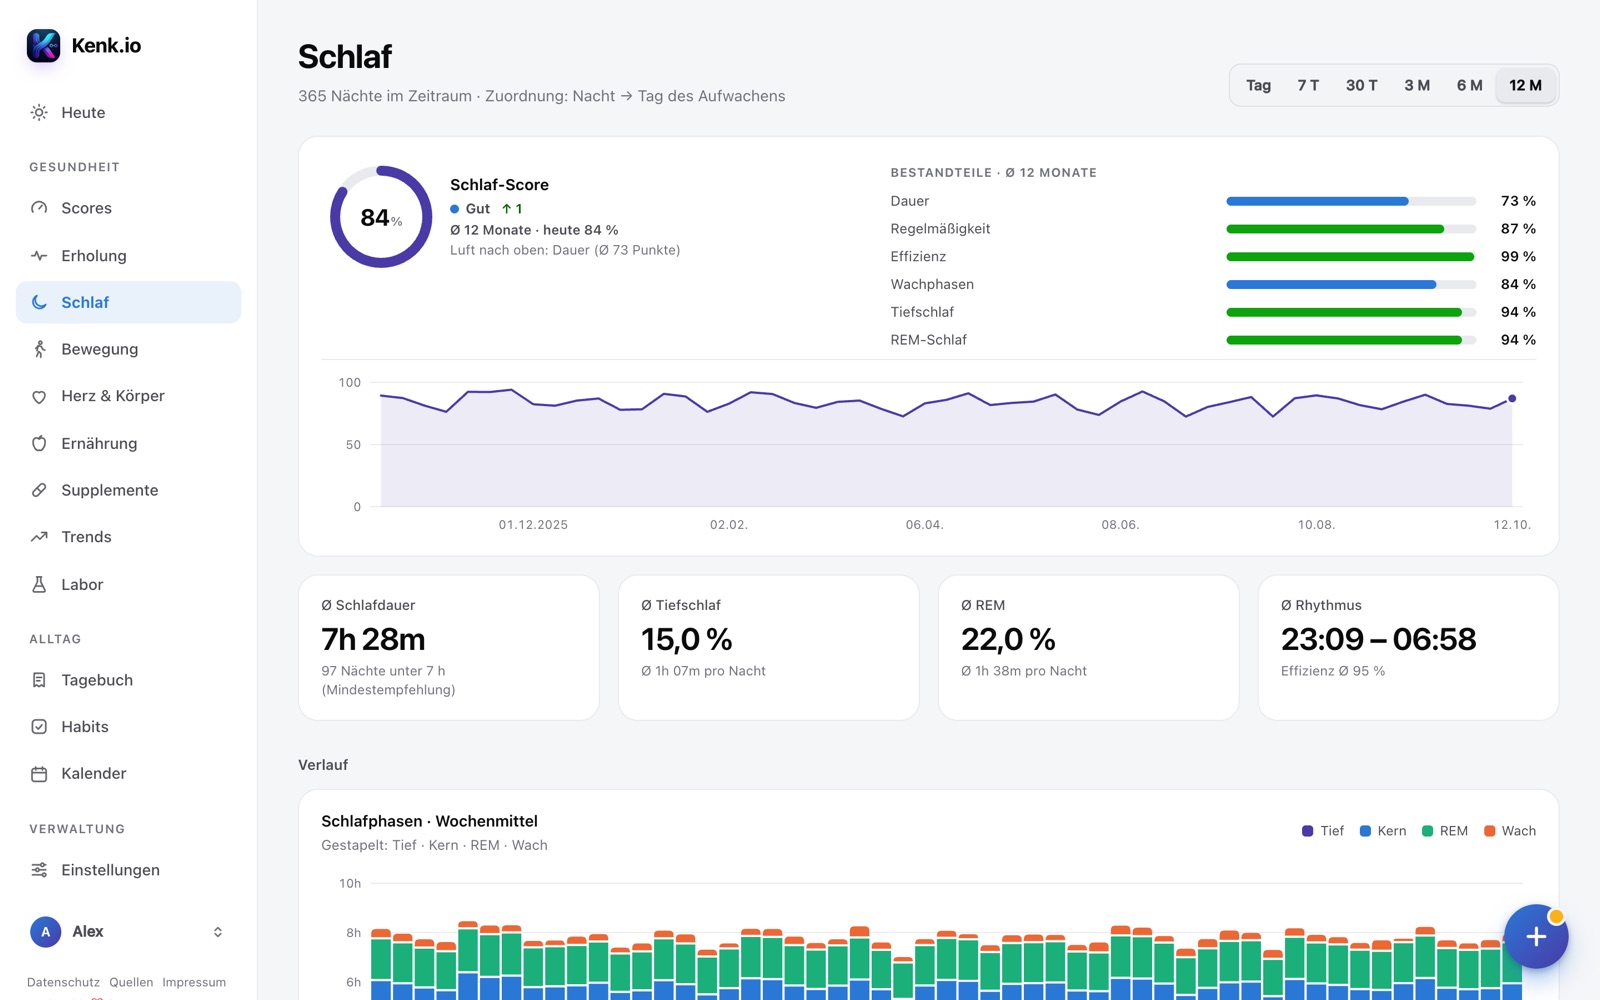1600x1000 pixels.
Task: Open the Tagebuch page
Action: point(128,680)
